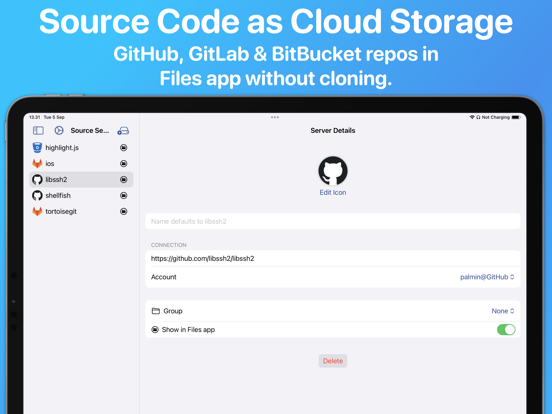The width and height of the screenshot is (552, 414).
Task: Click the Bitbucket icon next to highlight.js
Action: point(37,148)
